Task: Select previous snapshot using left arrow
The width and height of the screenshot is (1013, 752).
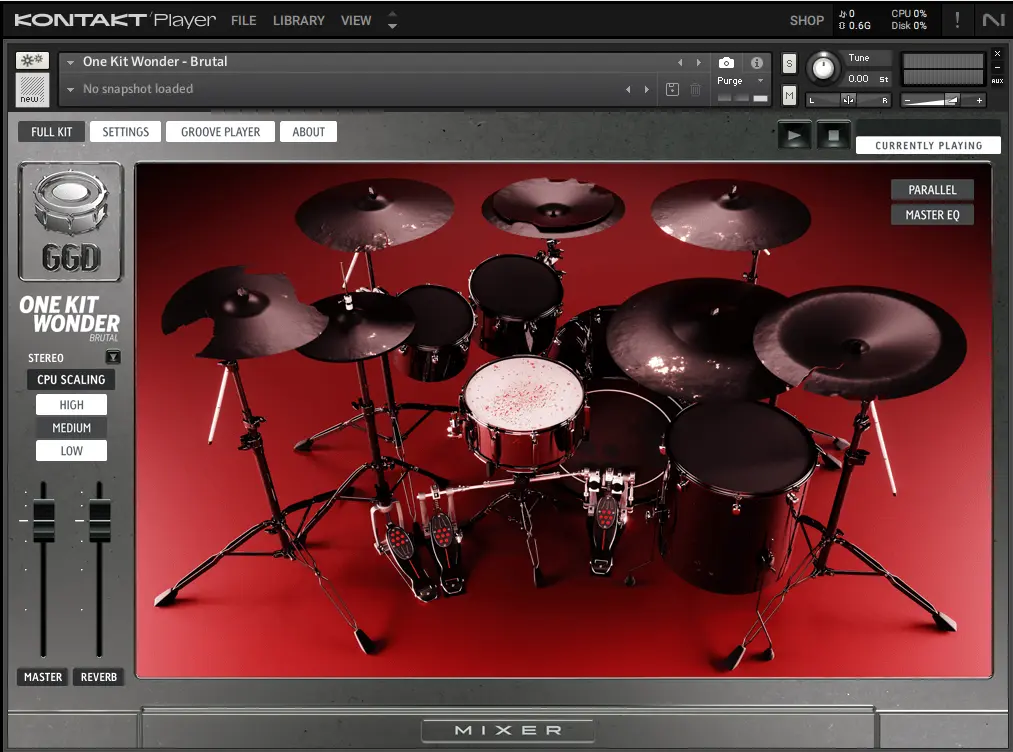Action: click(x=628, y=90)
